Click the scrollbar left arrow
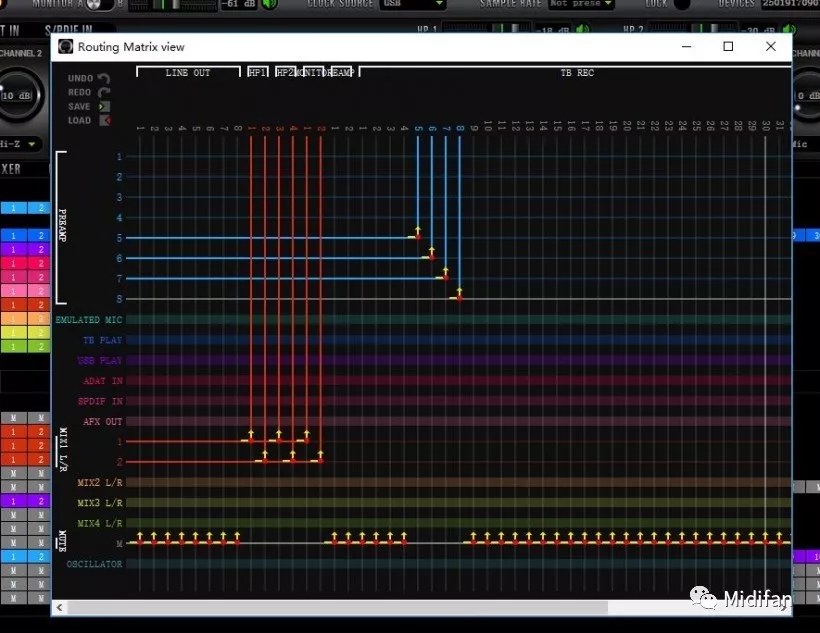Screen dimensions: 820x633 [60, 607]
